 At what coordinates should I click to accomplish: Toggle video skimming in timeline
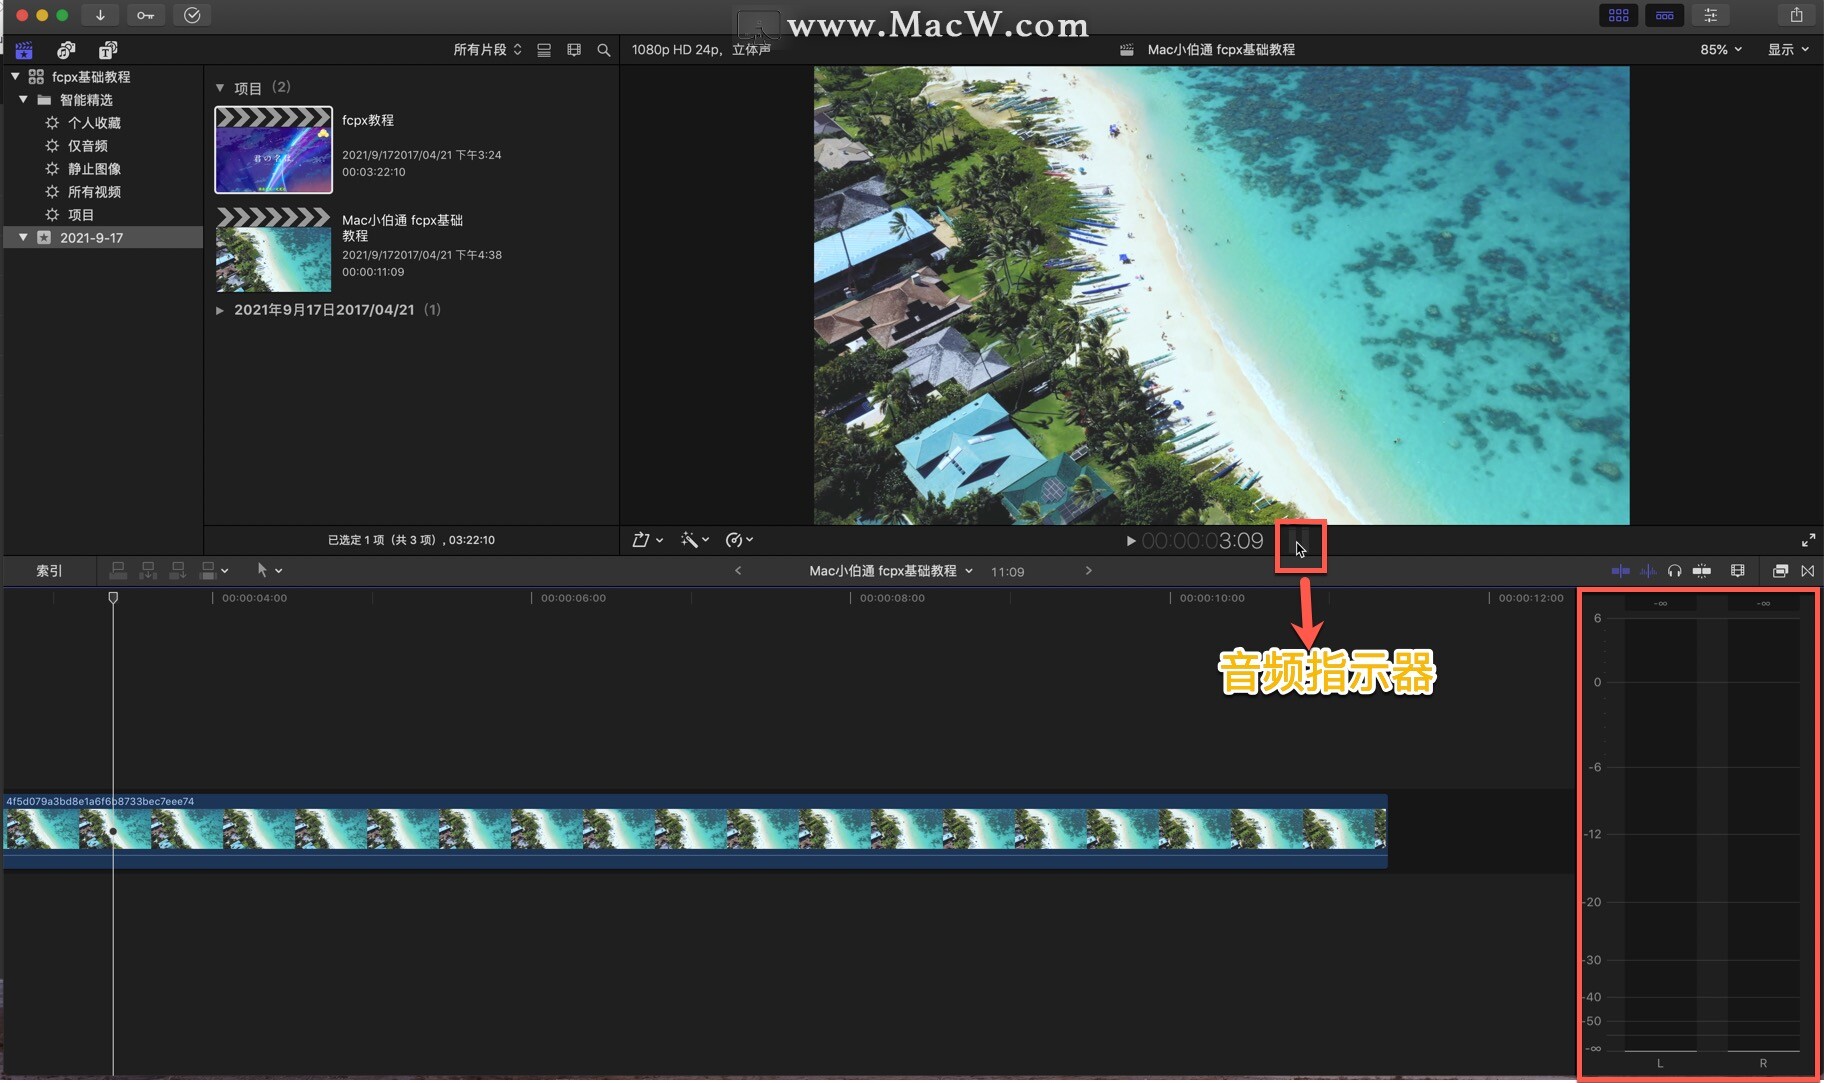pyautogui.click(x=1621, y=571)
